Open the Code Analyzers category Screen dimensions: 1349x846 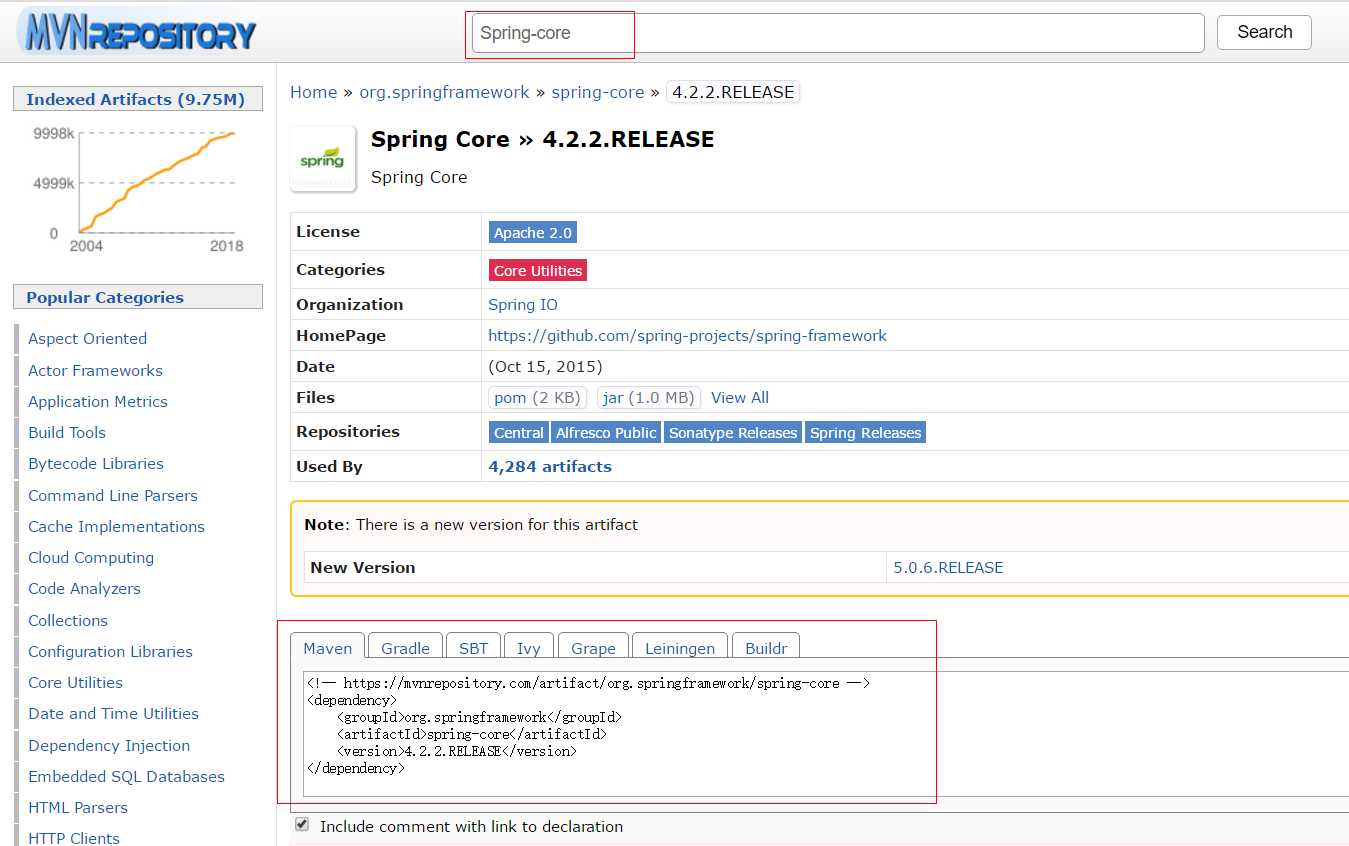tap(84, 589)
